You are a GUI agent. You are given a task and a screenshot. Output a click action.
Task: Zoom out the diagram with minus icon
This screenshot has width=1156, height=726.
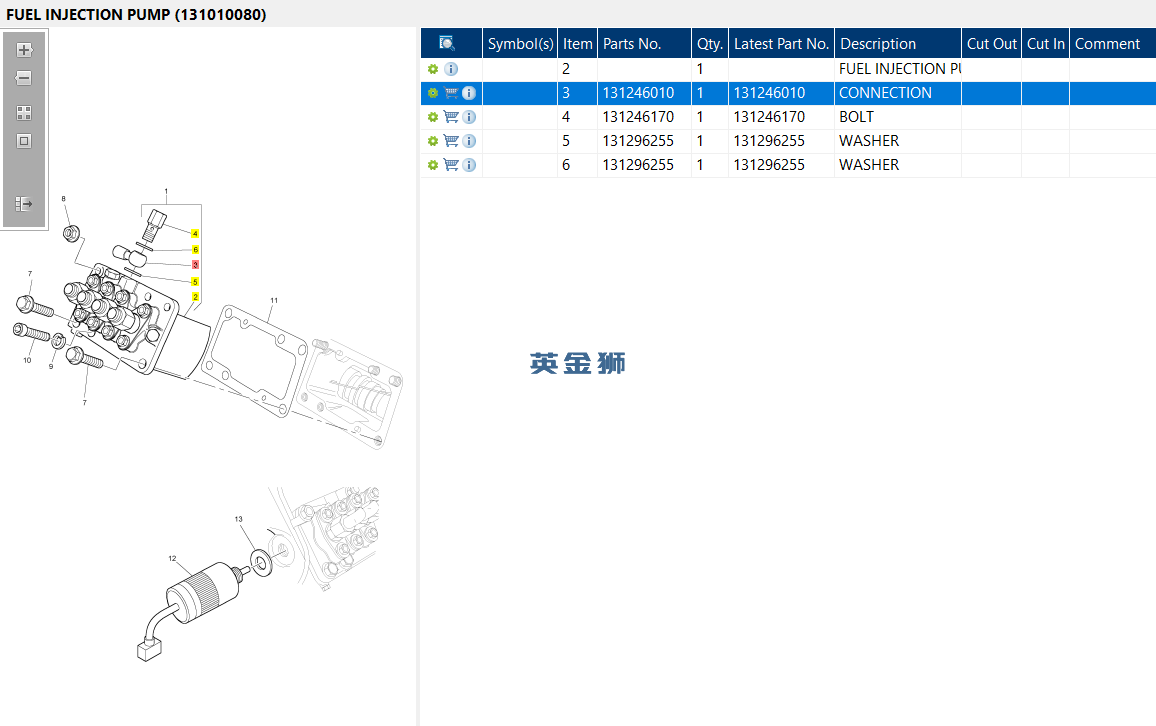point(24,78)
